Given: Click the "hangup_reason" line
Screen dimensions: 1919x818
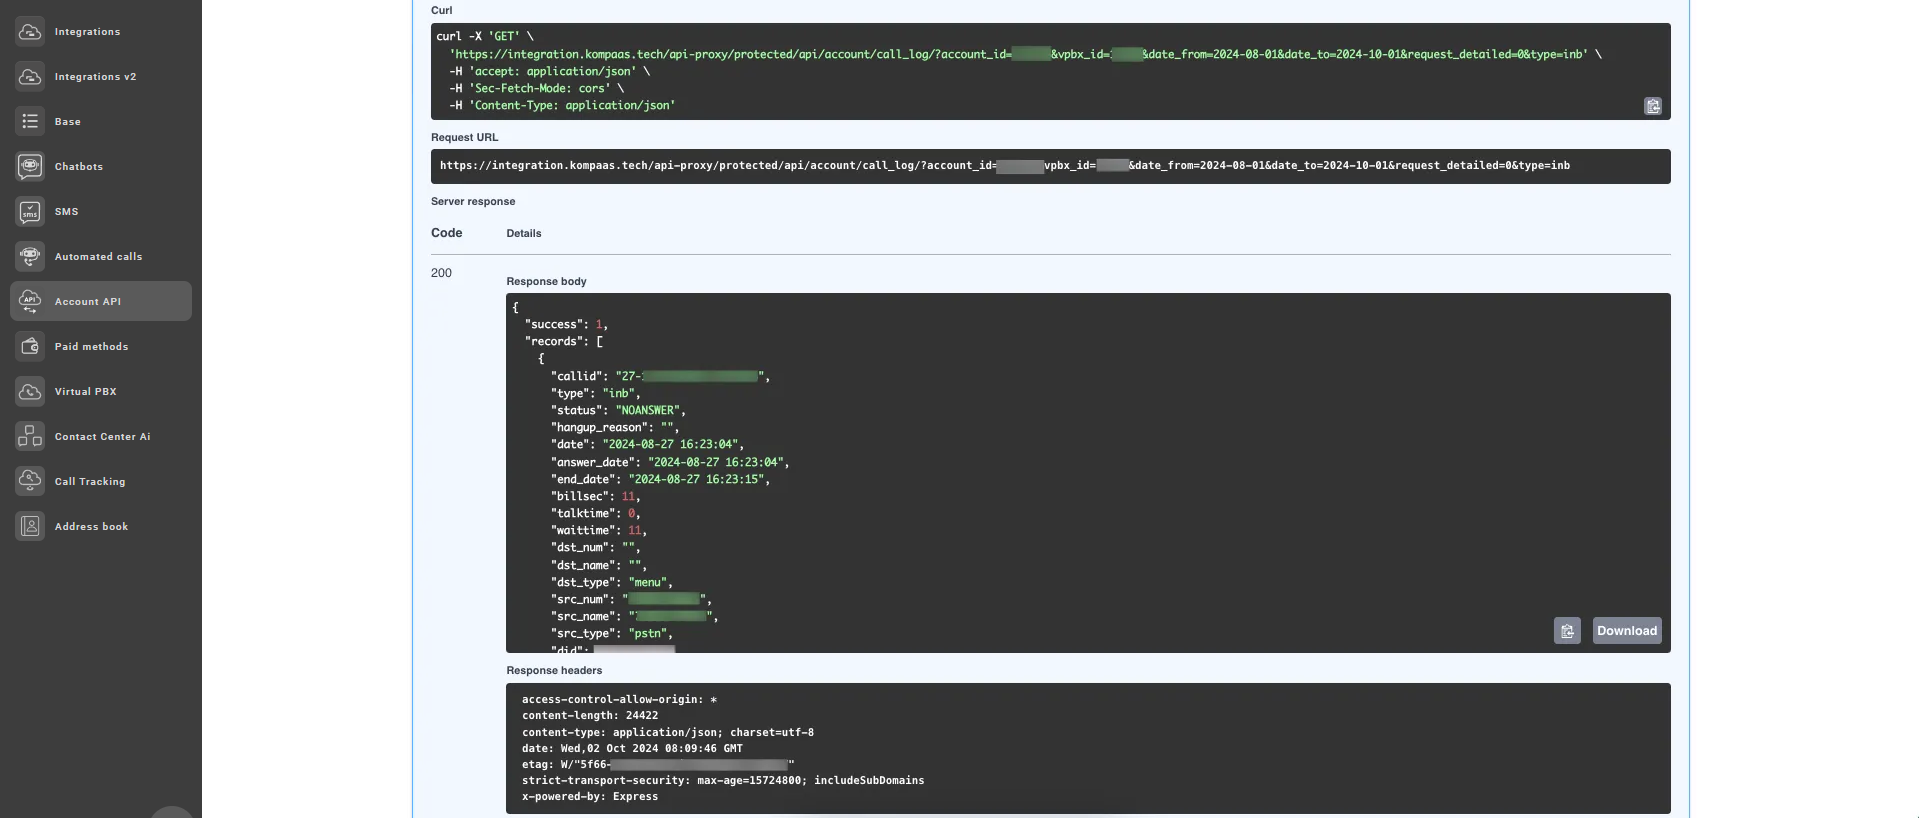Looking at the screenshot, I should tap(615, 427).
